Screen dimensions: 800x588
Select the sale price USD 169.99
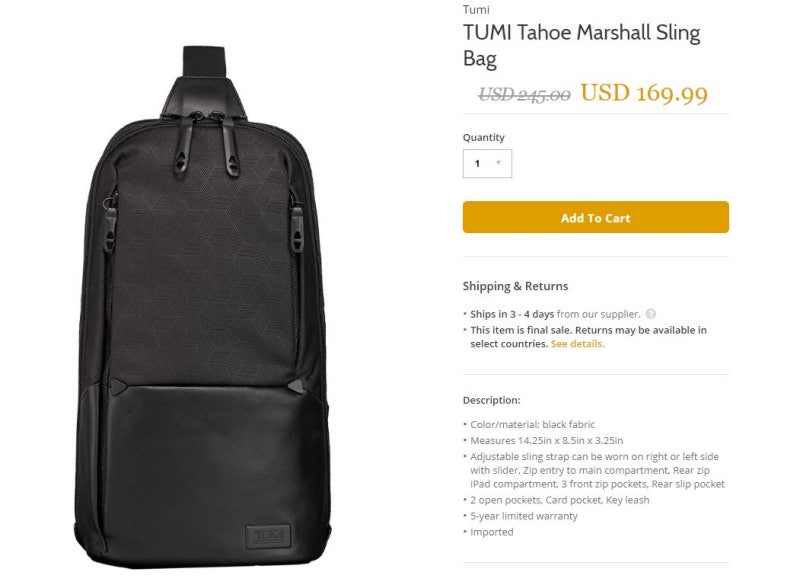click(x=644, y=93)
